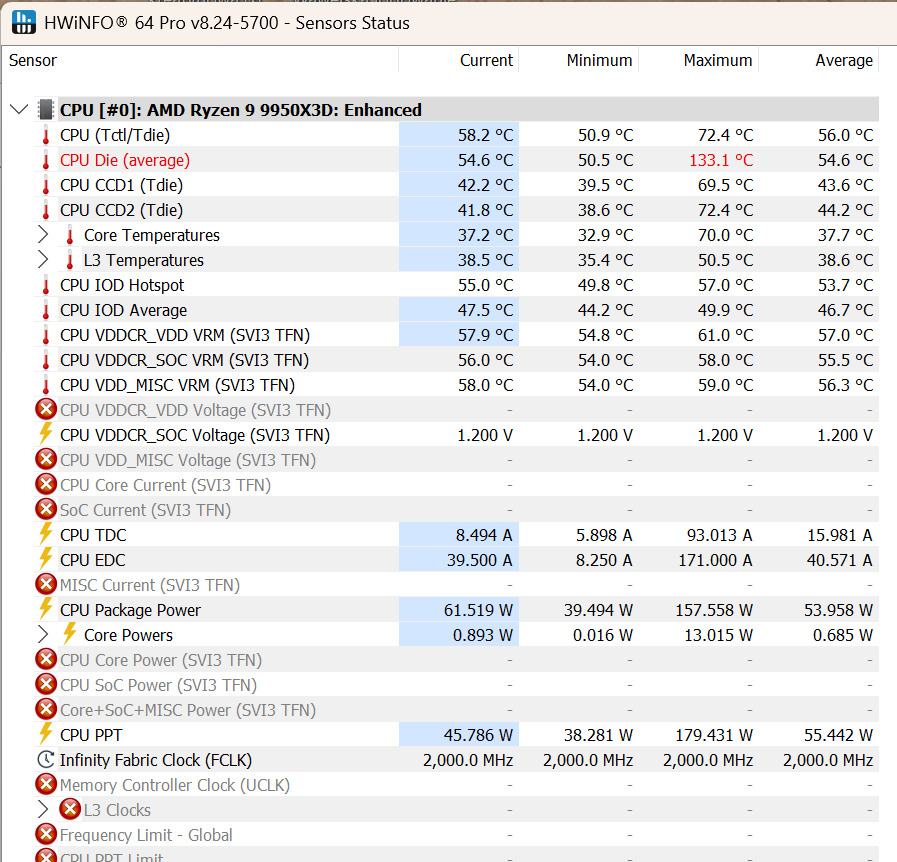Click the HWiNFO app icon in title bar
The width and height of the screenshot is (897, 862).
tap(22, 22)
